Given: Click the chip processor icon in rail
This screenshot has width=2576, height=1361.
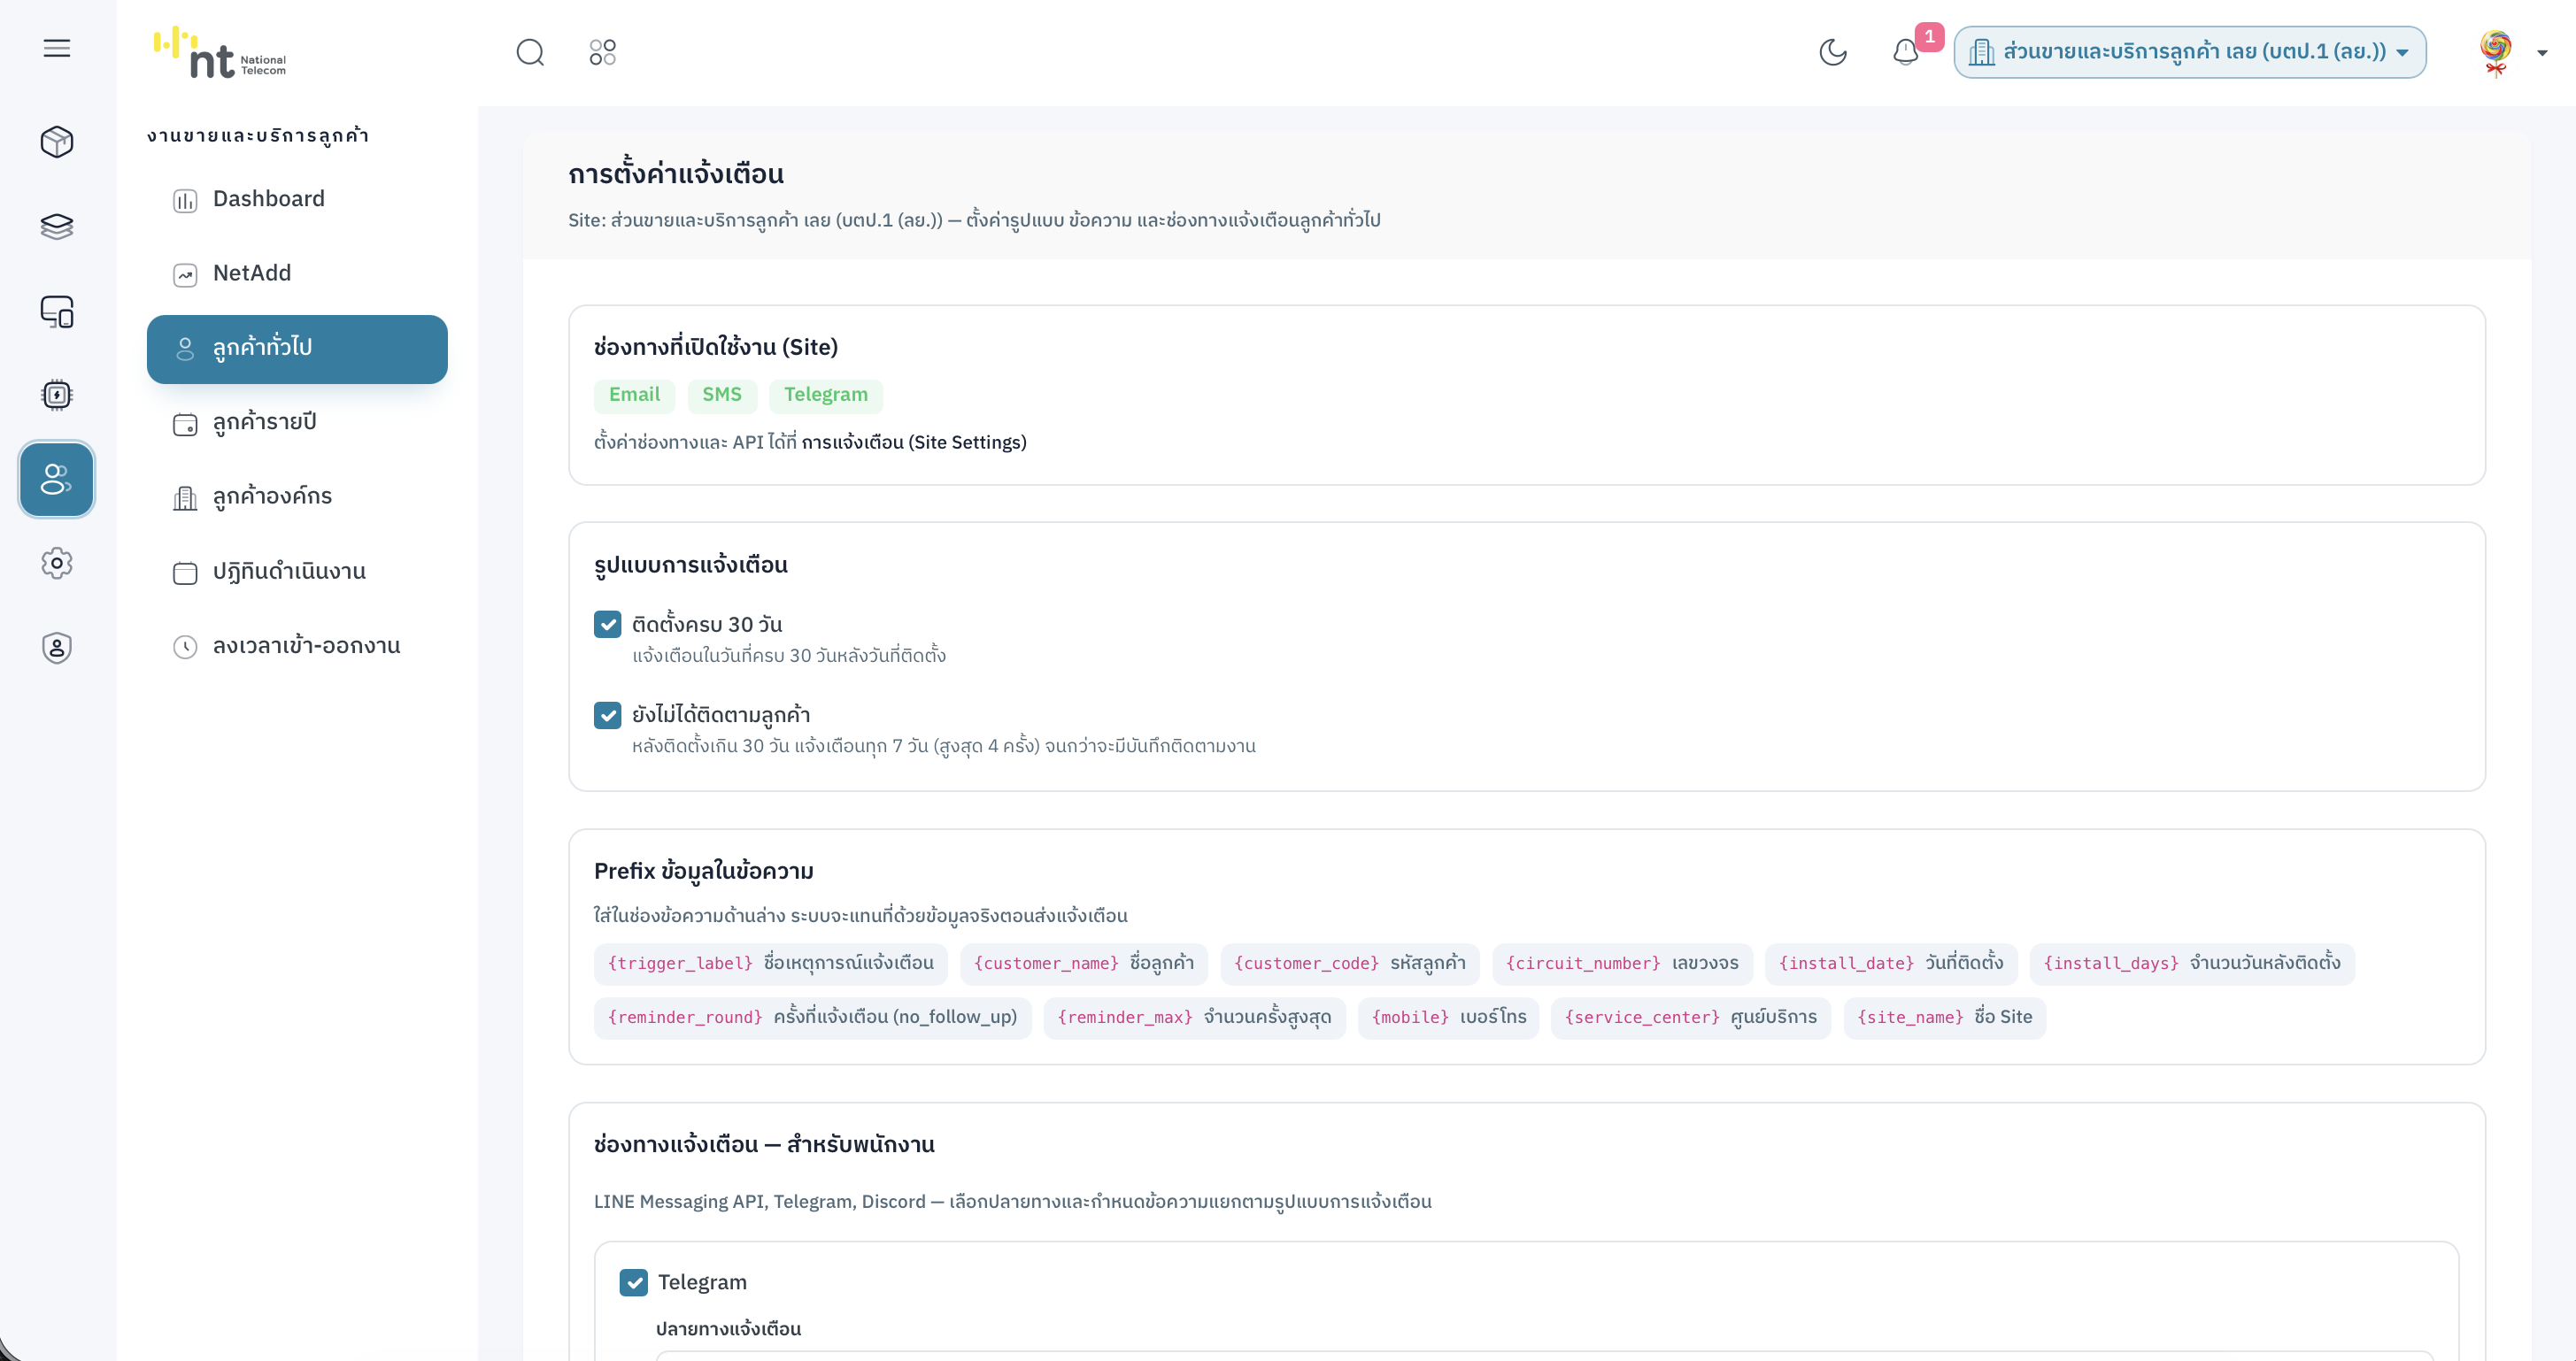Looking at the screenshot, I should pos(57,395).
